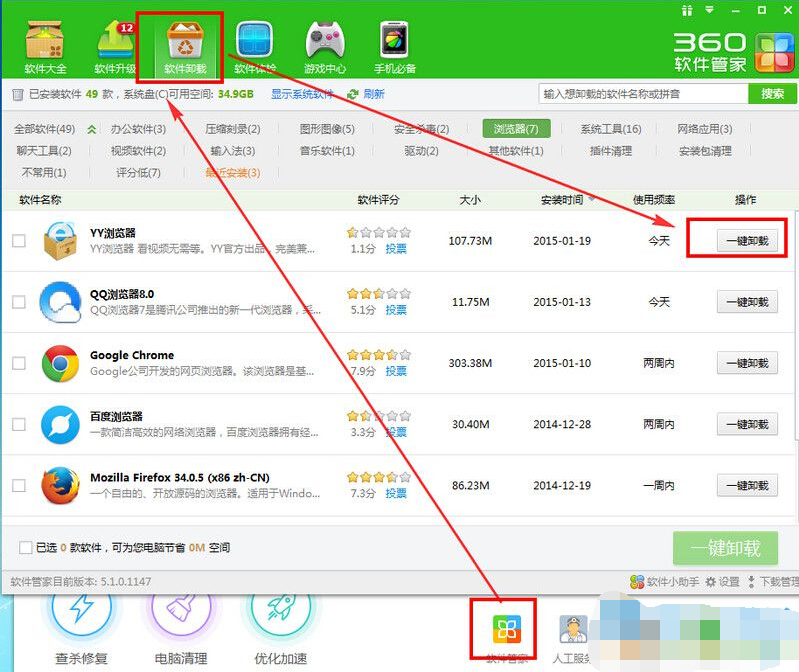Open 优化加速 in background 360 window

[281, 630]
